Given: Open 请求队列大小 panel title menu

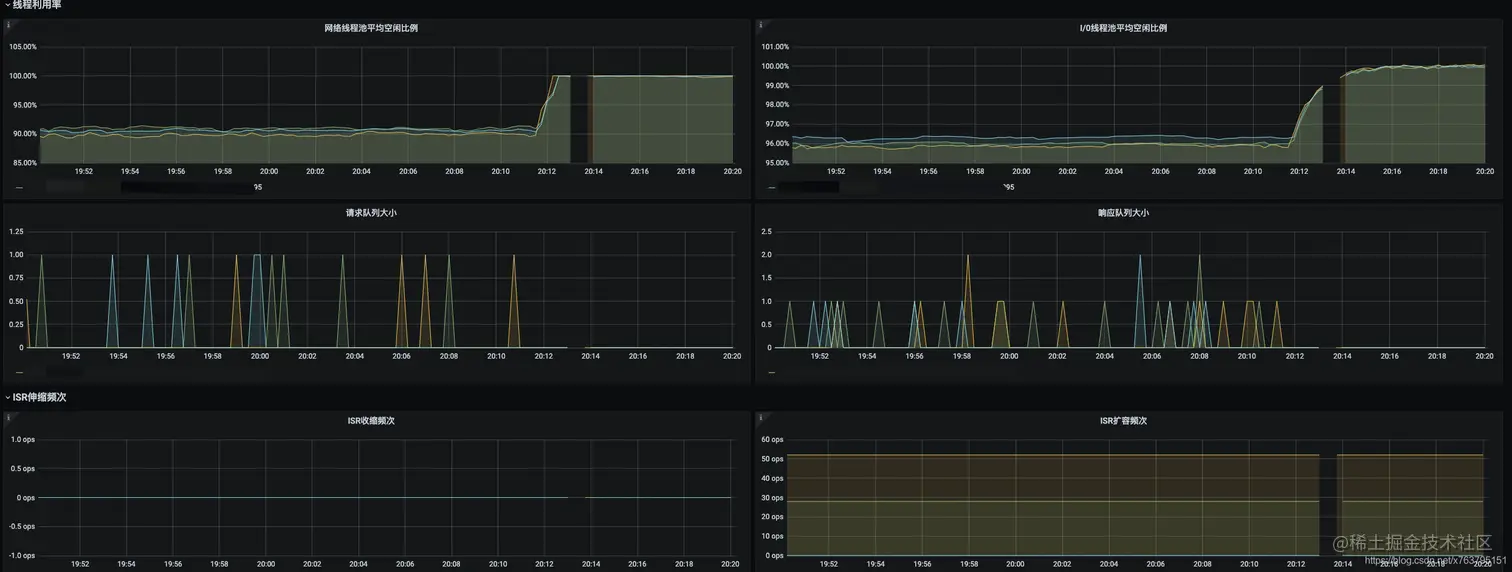Looking at the screenshot, I should tap(371, 213).
